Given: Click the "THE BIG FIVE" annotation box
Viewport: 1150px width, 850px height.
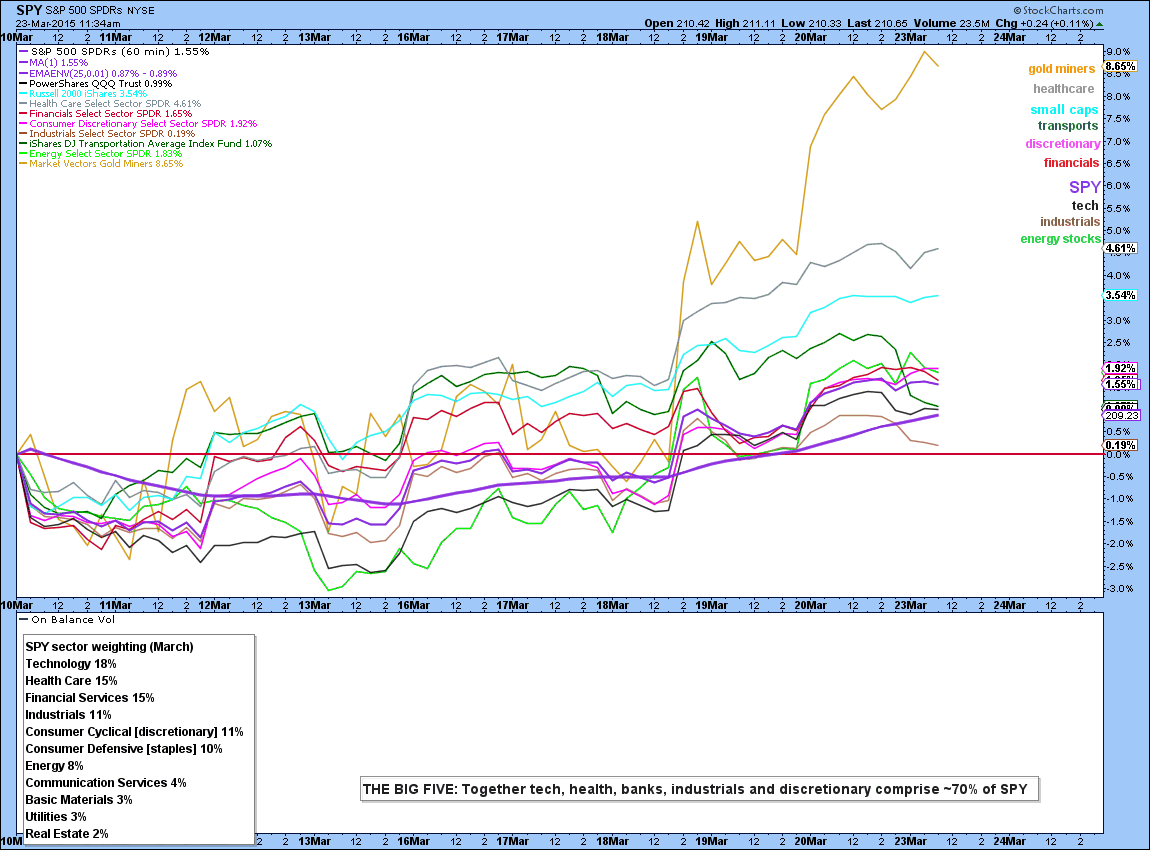Looking at the screenshot, I should (699, 789).
